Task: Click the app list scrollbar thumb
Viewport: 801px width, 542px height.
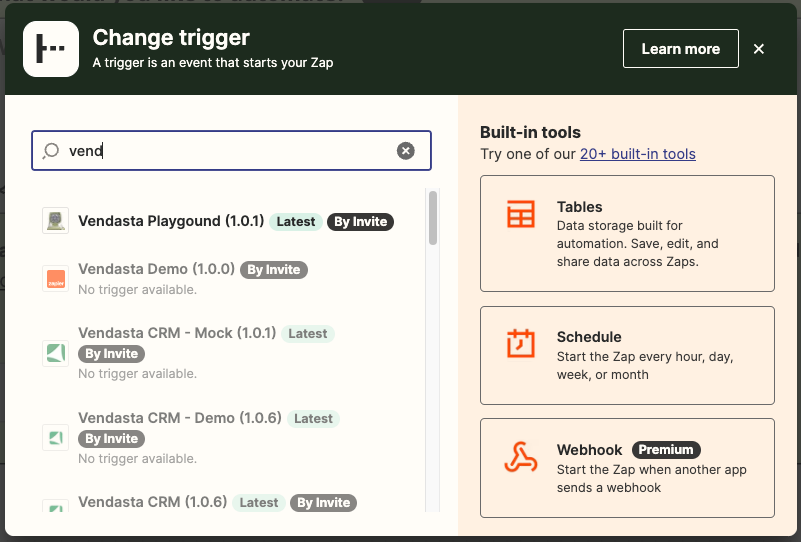Action: 433,217
